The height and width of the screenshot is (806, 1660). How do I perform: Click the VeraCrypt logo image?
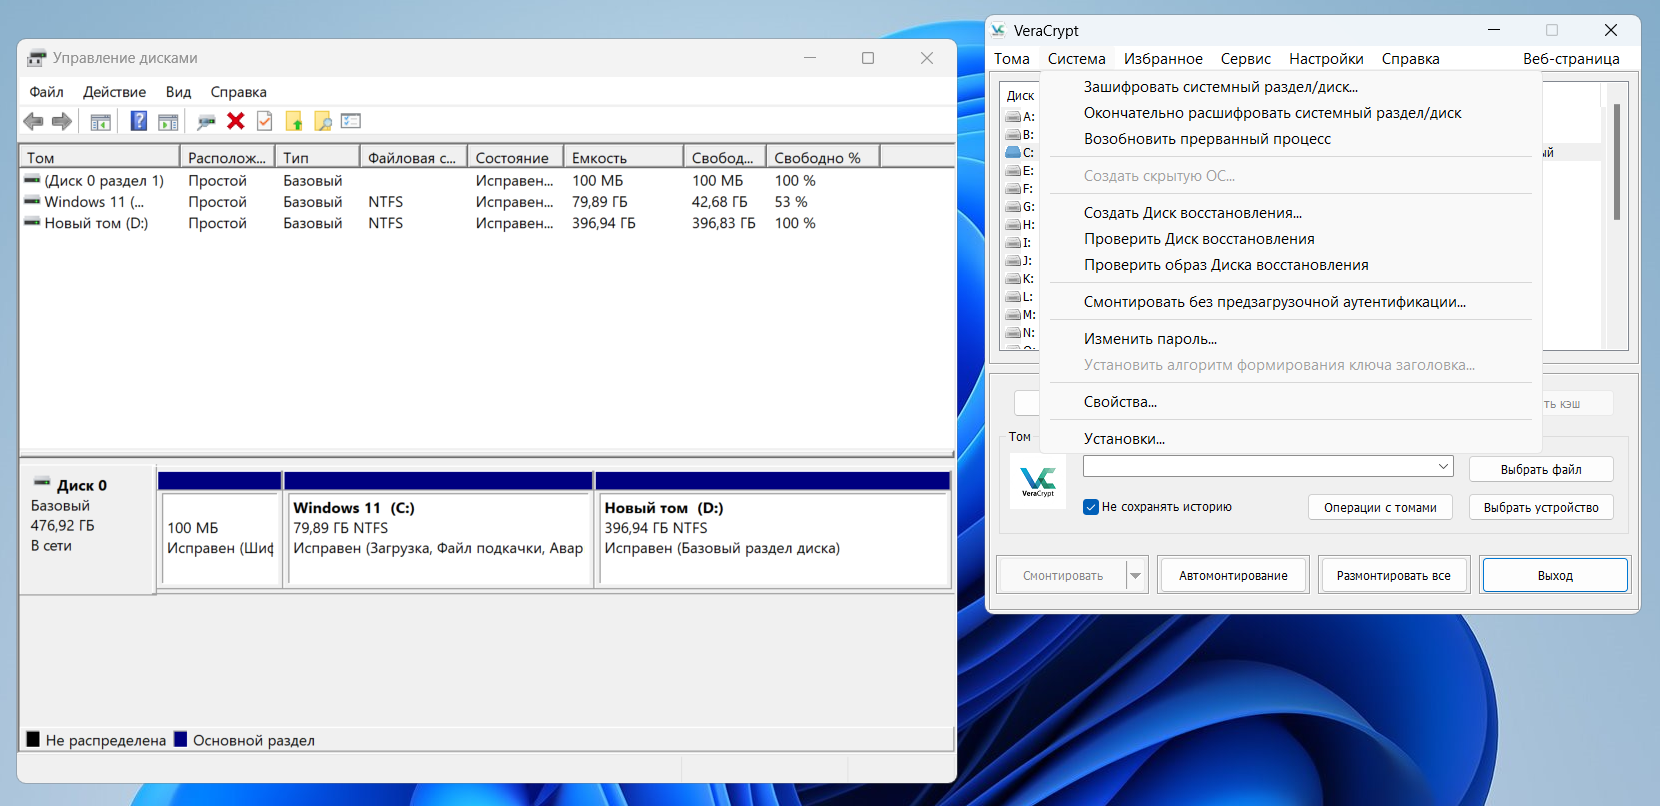tap(1038, 481)
